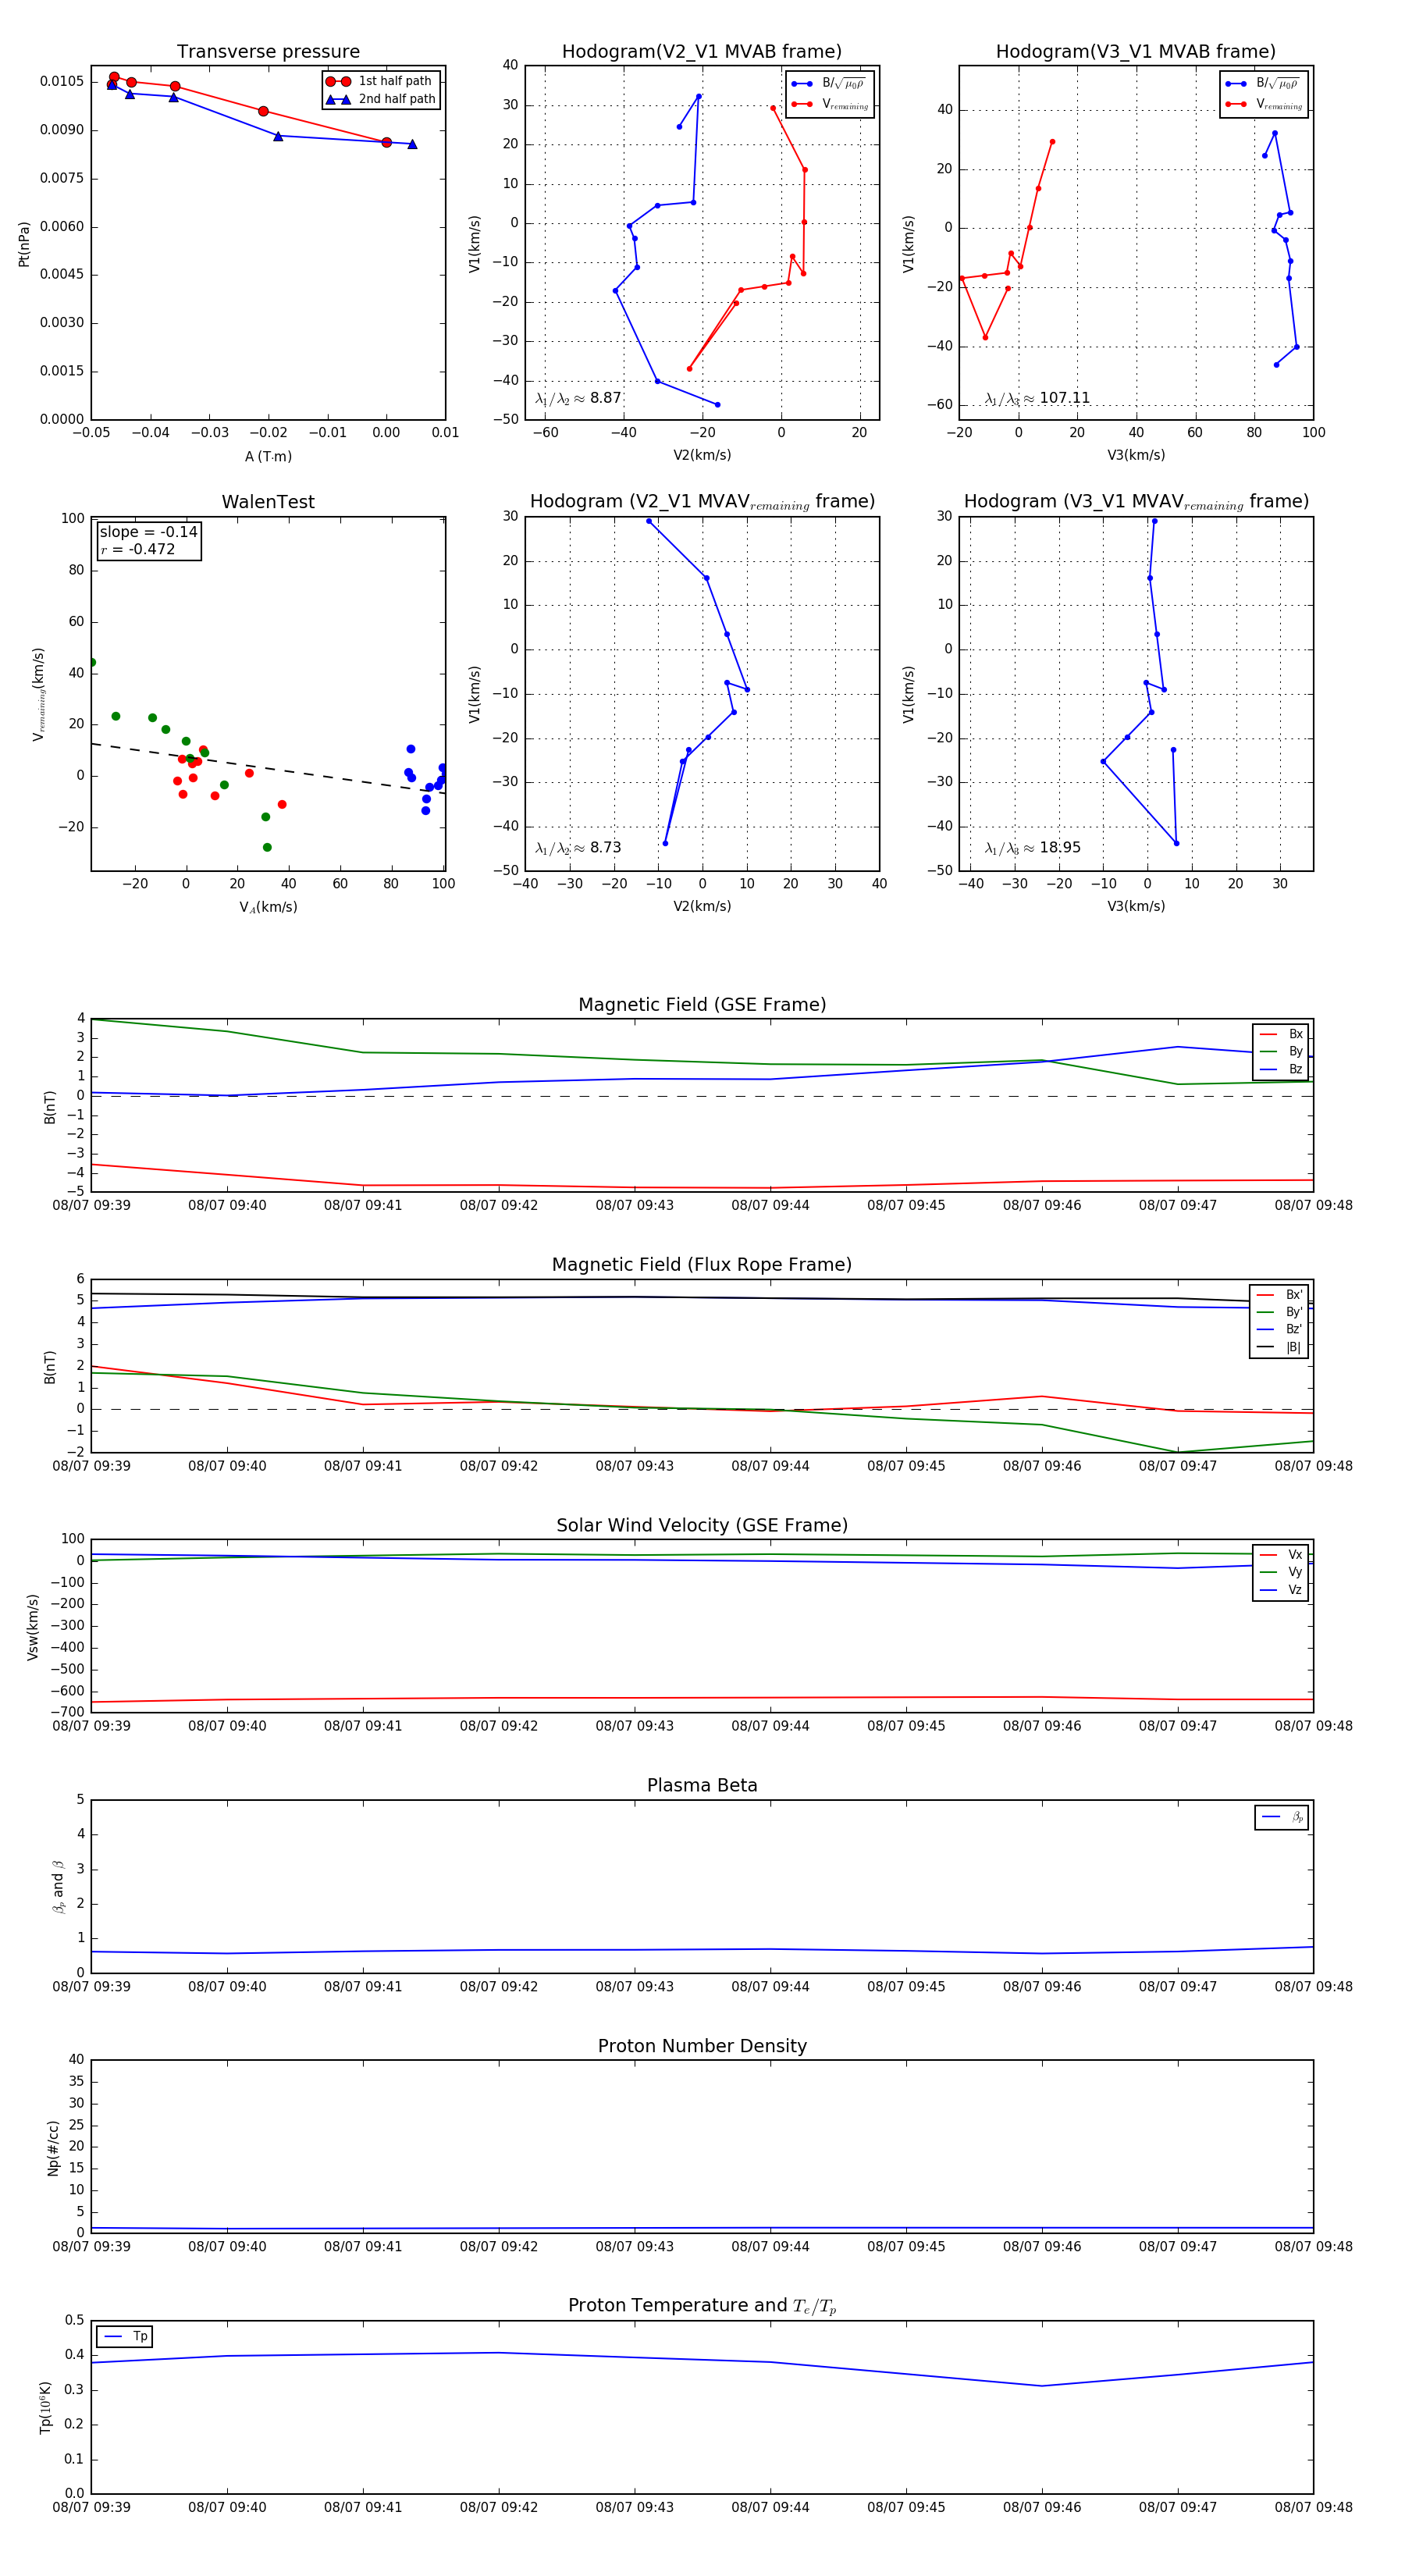
Task: Click the 'Hodogram(V2_V1 MVAB frame)' title
Action: pos(702,52)
